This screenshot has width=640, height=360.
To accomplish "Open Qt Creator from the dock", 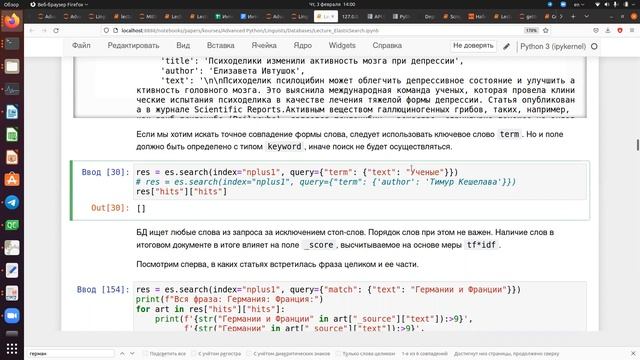I will 12,225.
